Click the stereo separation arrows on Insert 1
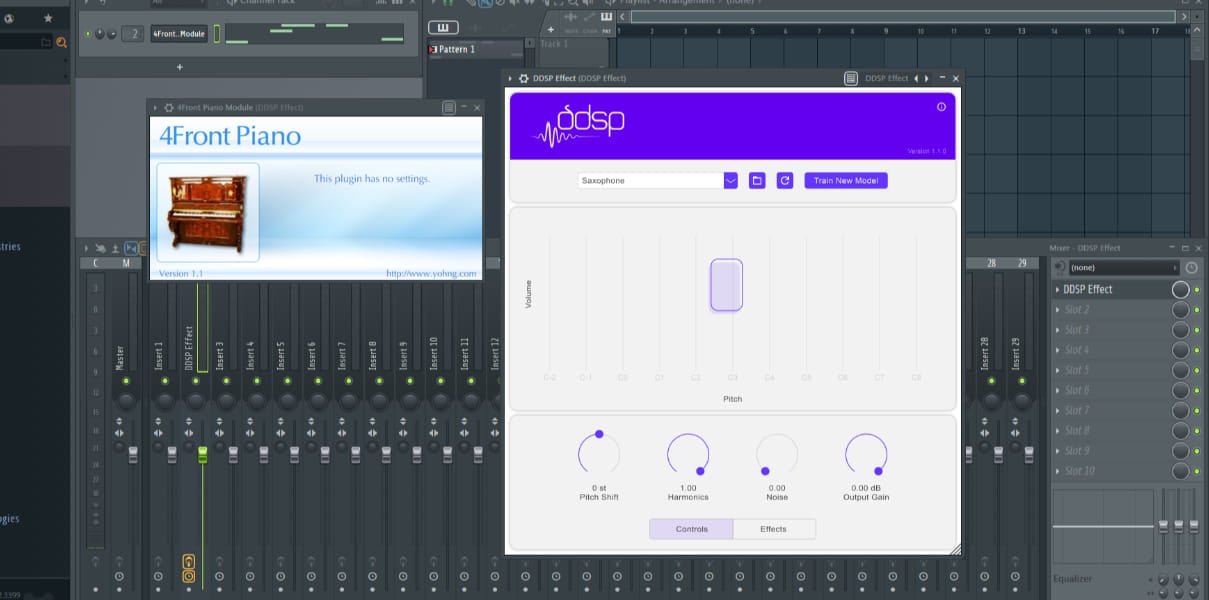 [x=158, y=433]
